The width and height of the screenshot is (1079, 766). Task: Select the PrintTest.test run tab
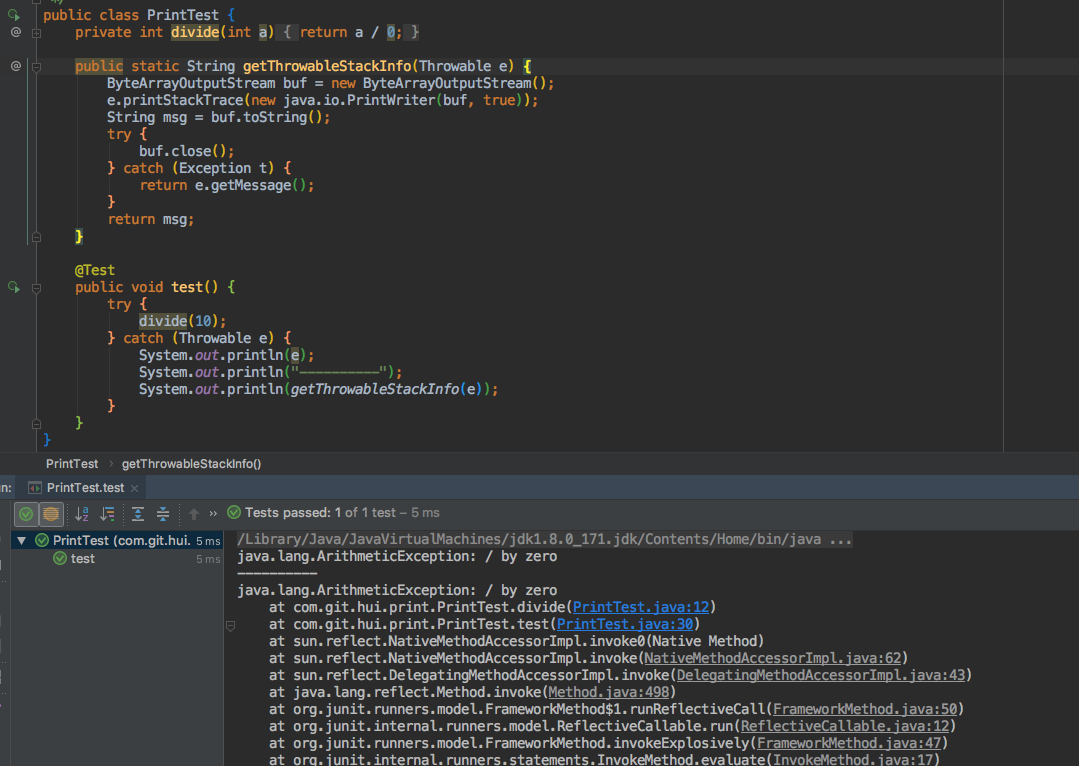85,487
